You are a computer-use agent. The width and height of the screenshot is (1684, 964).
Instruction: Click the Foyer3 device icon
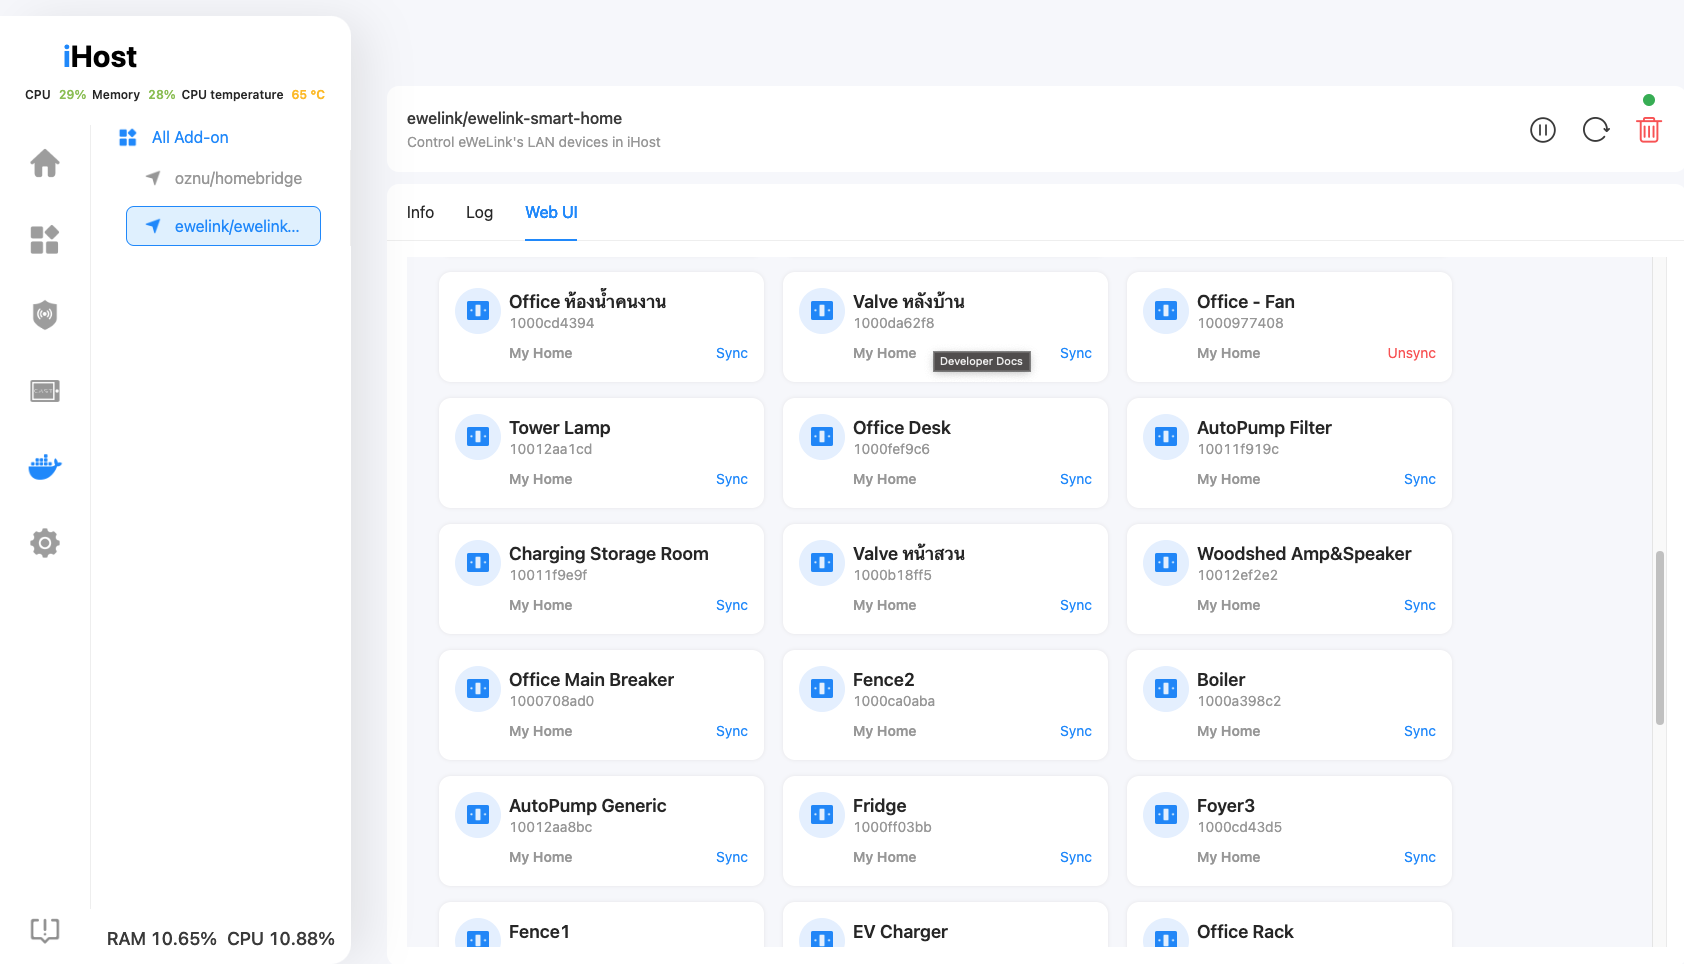(x=1166, y=815)
